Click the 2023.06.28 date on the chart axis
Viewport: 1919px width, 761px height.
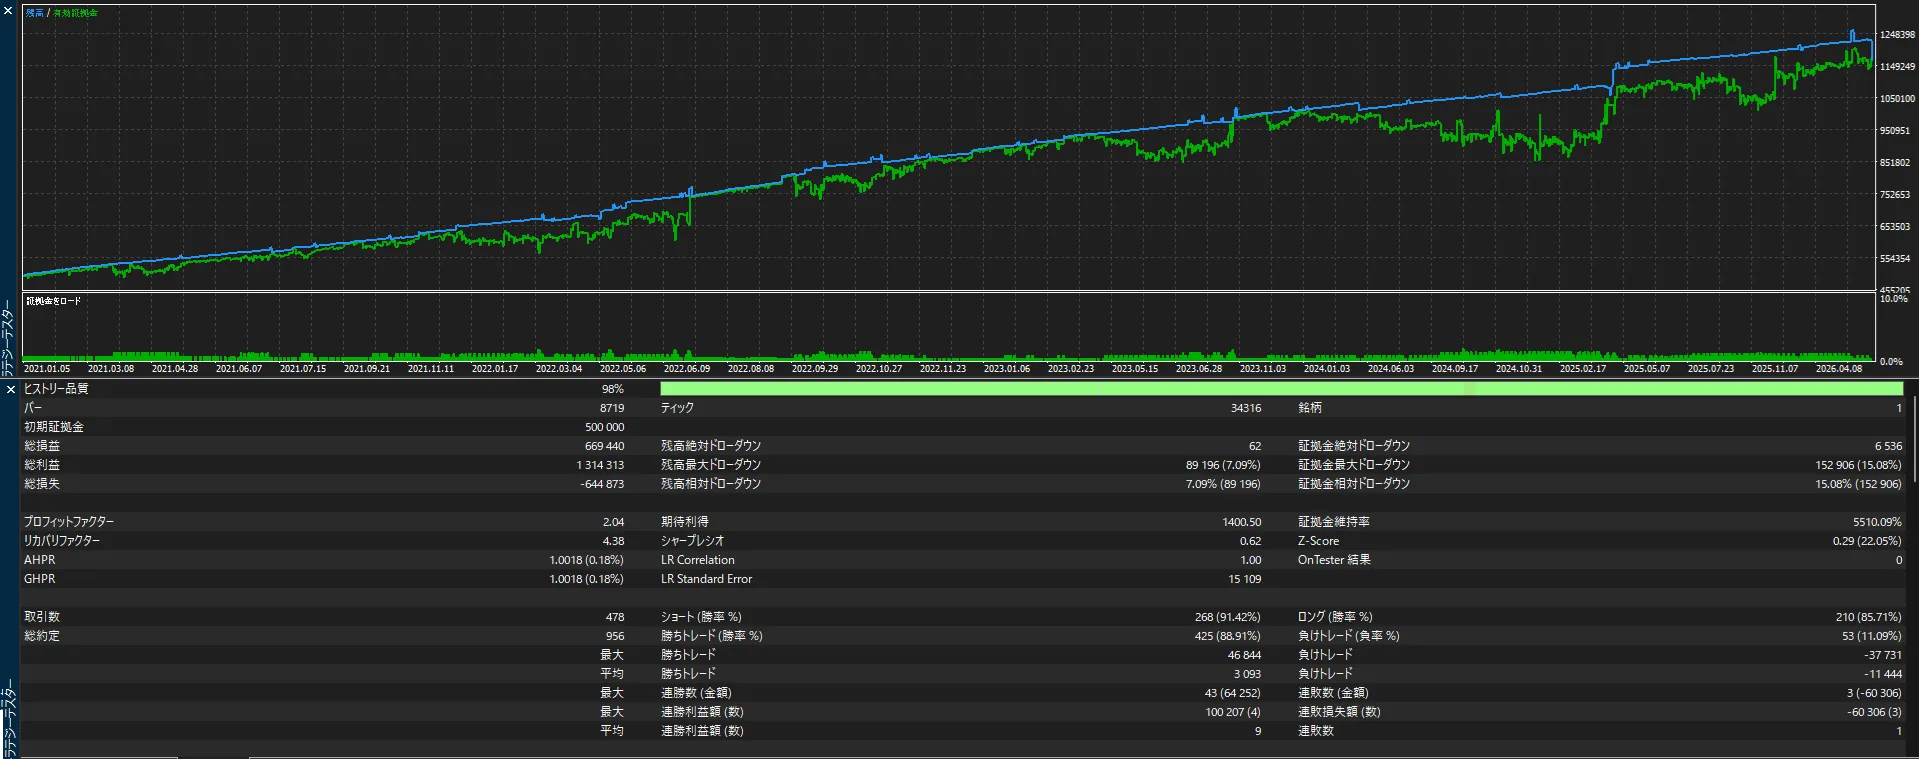click(1199, 369)
